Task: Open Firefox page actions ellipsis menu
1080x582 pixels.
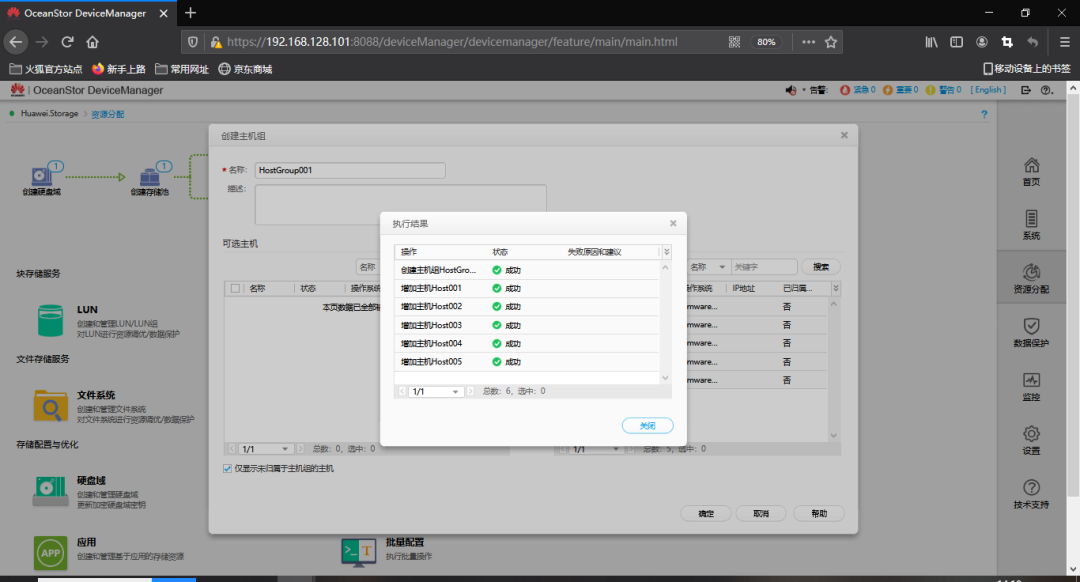Action: (x=809, y=42)
